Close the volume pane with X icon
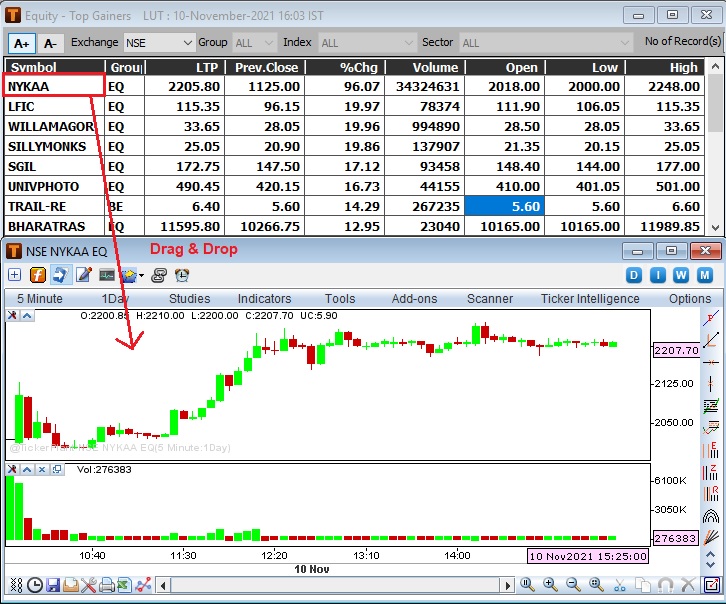Image resolution: width=726 pixels, height=604 pixels. 42,470
